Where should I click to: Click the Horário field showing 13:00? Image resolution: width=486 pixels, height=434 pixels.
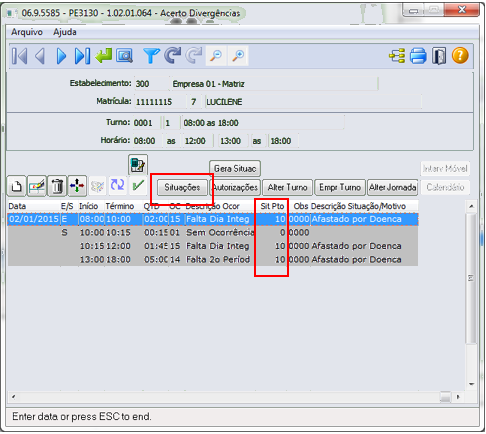pos(233,141)
